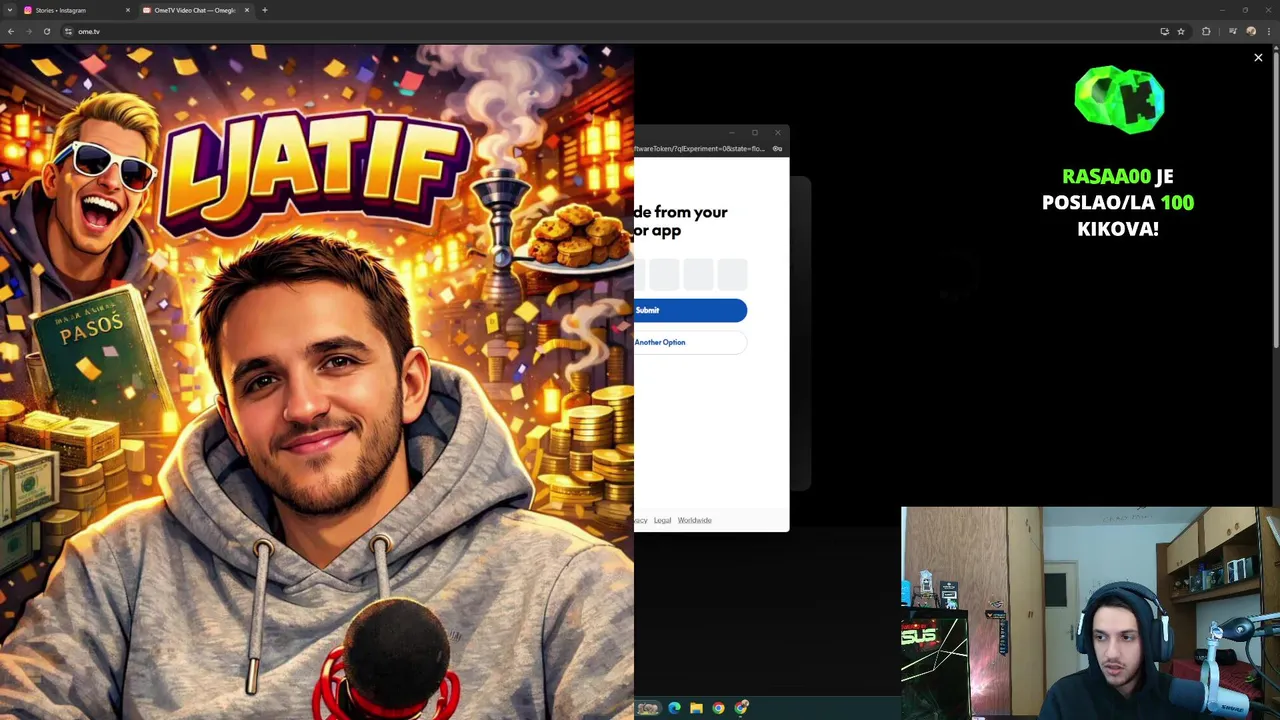1280x720 pixels.
Task: Click the last code digit box
Action: [x=732, y=274]
